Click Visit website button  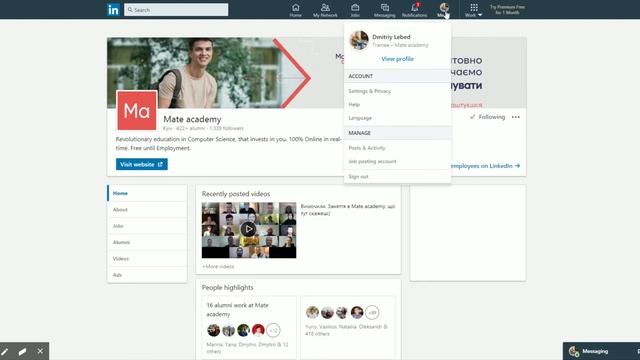(x=142, y=164)
